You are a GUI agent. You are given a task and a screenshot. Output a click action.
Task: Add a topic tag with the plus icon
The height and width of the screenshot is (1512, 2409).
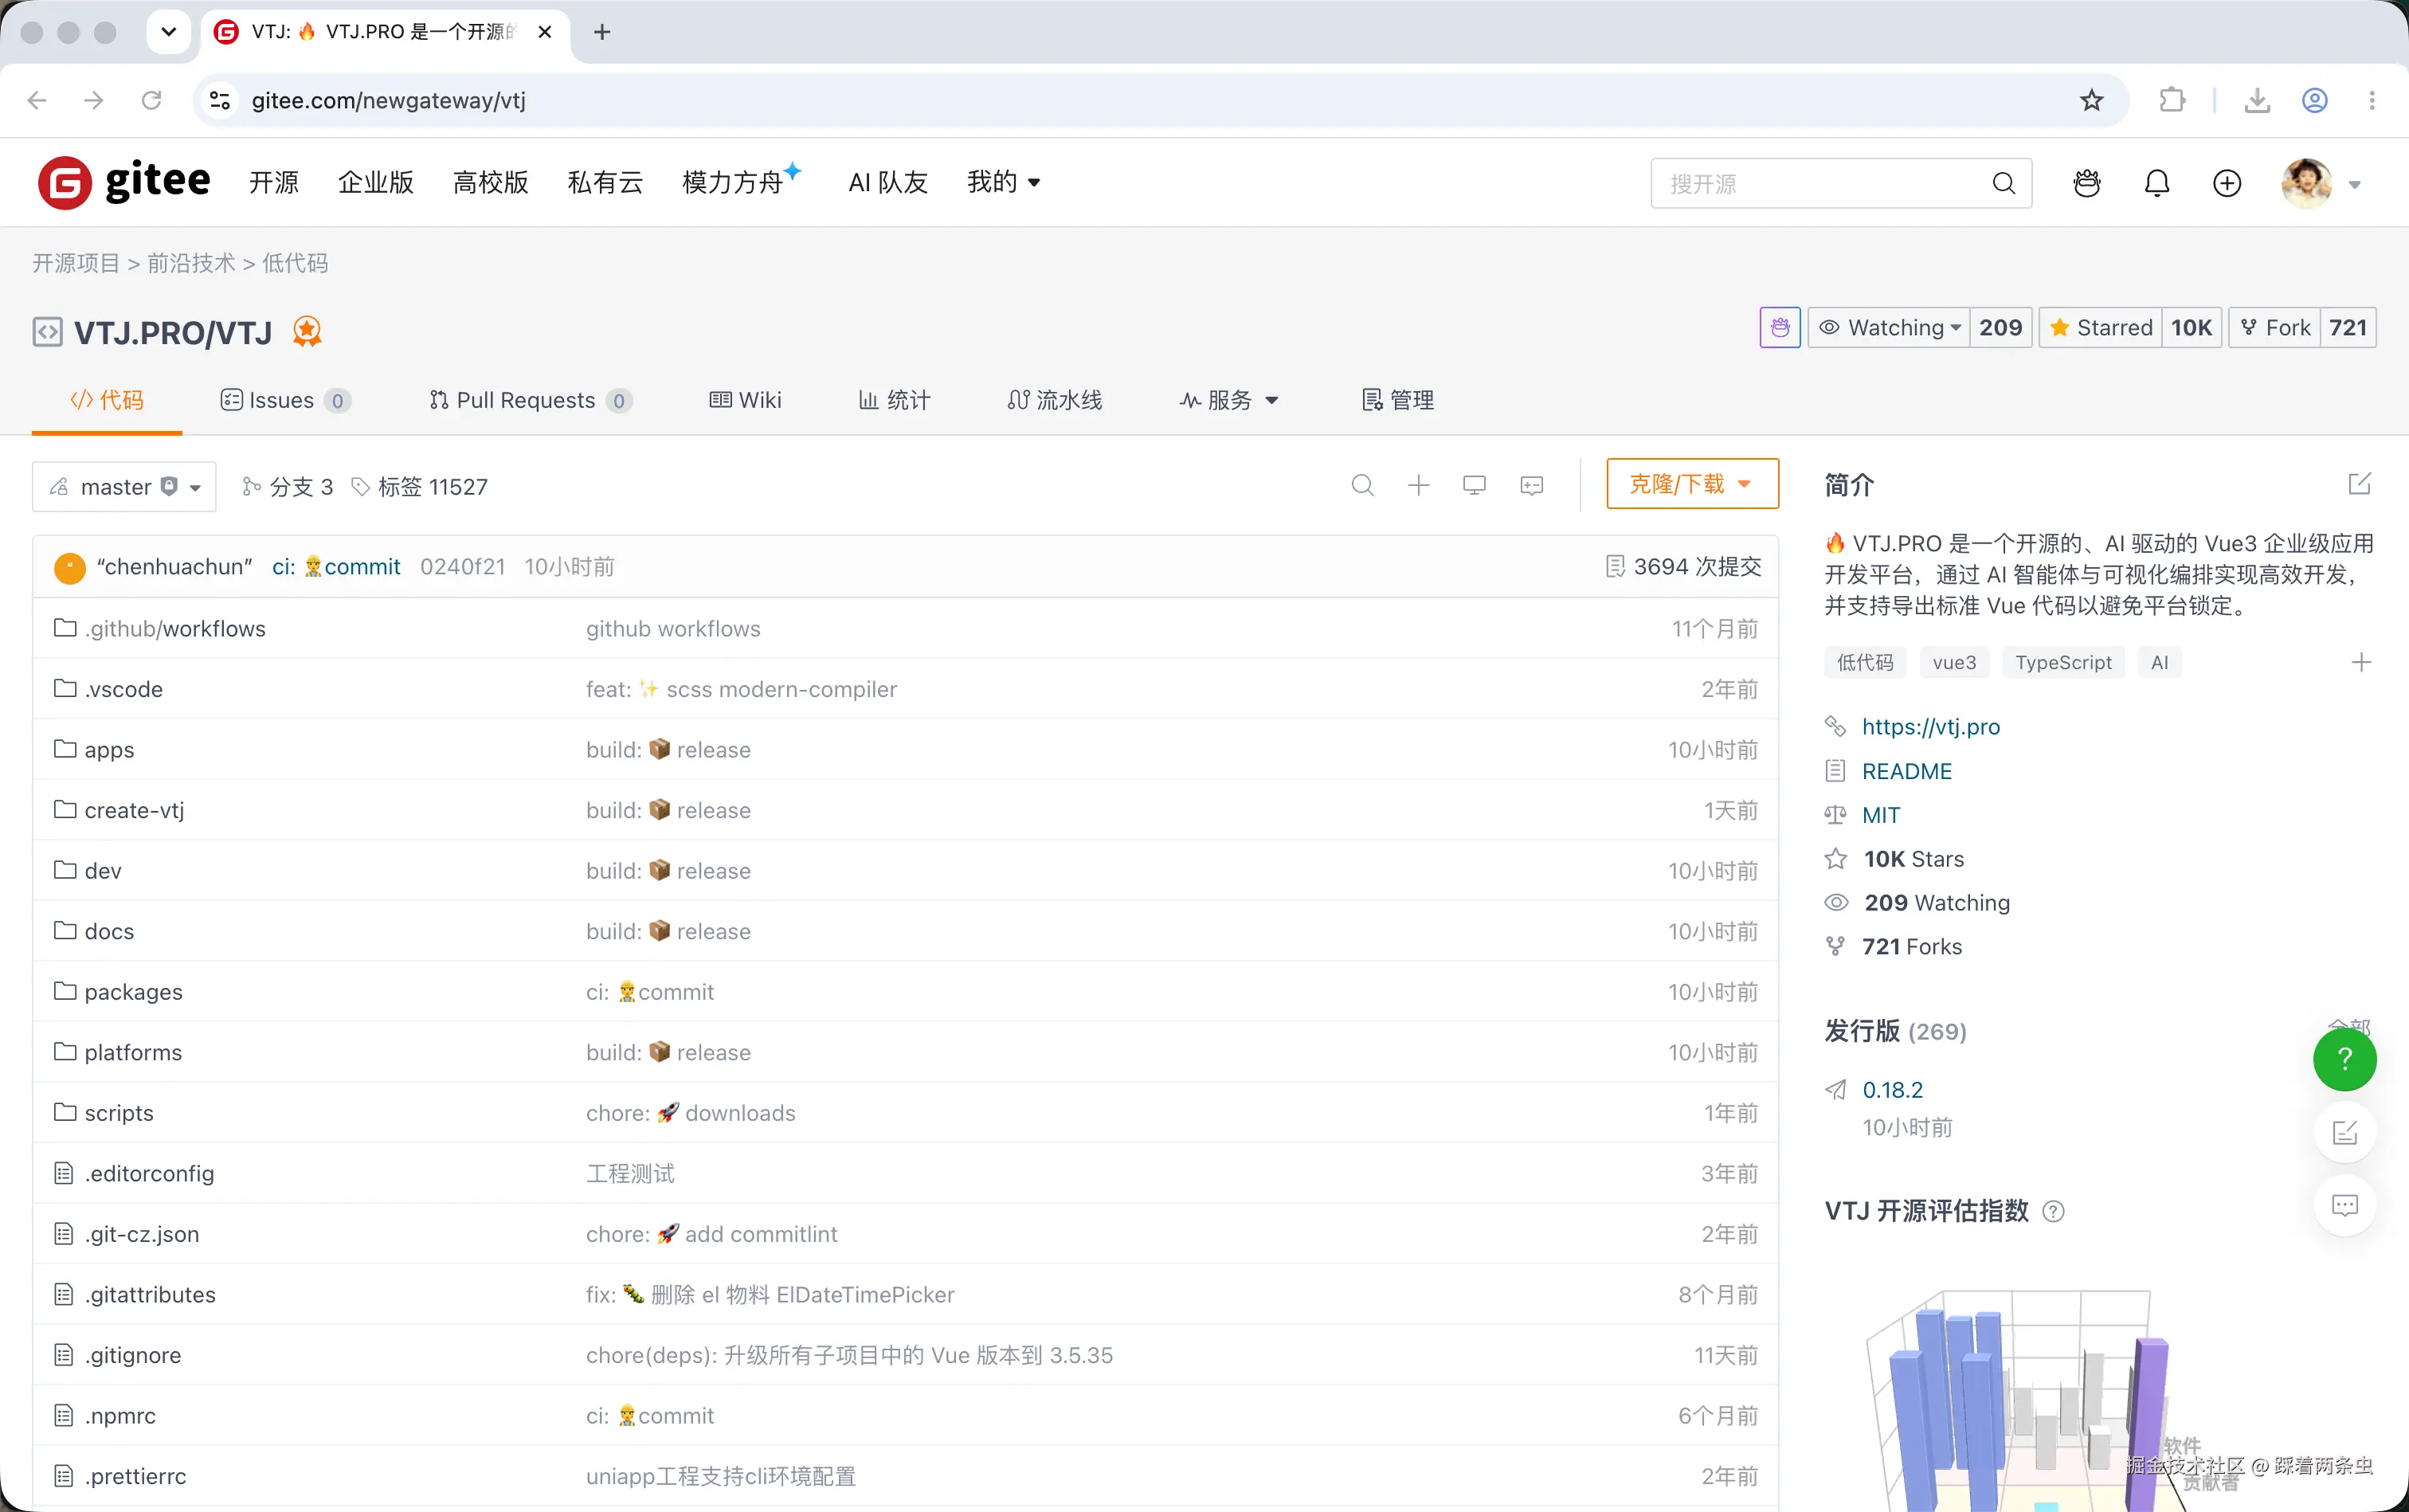click(x=2361, y=662)
